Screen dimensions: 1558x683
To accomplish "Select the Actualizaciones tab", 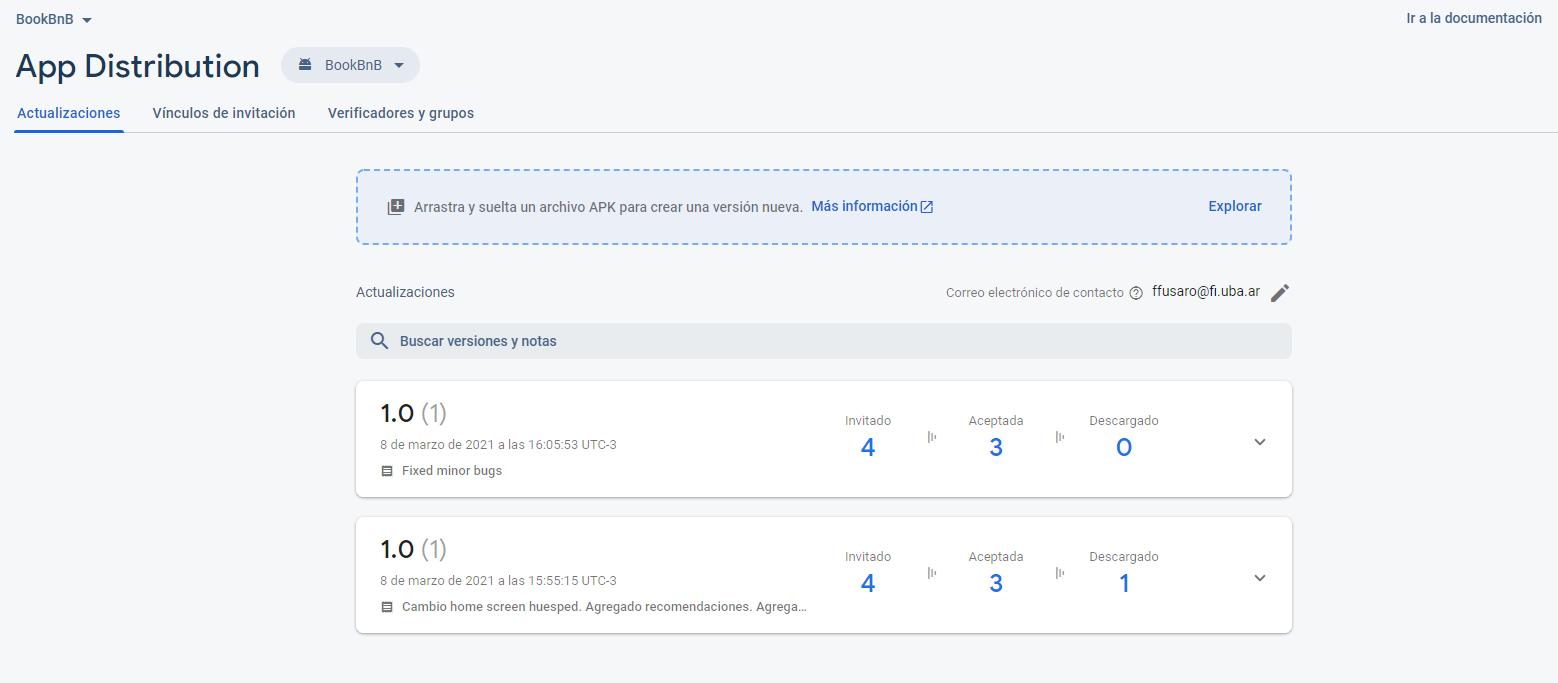I will (x=69, y=113).
